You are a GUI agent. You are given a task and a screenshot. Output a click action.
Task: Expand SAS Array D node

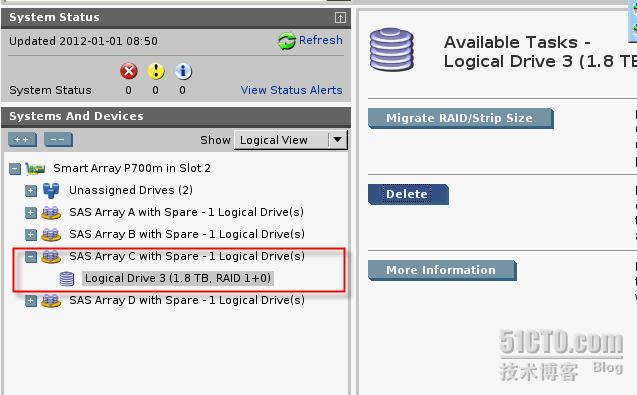[31, 301]
